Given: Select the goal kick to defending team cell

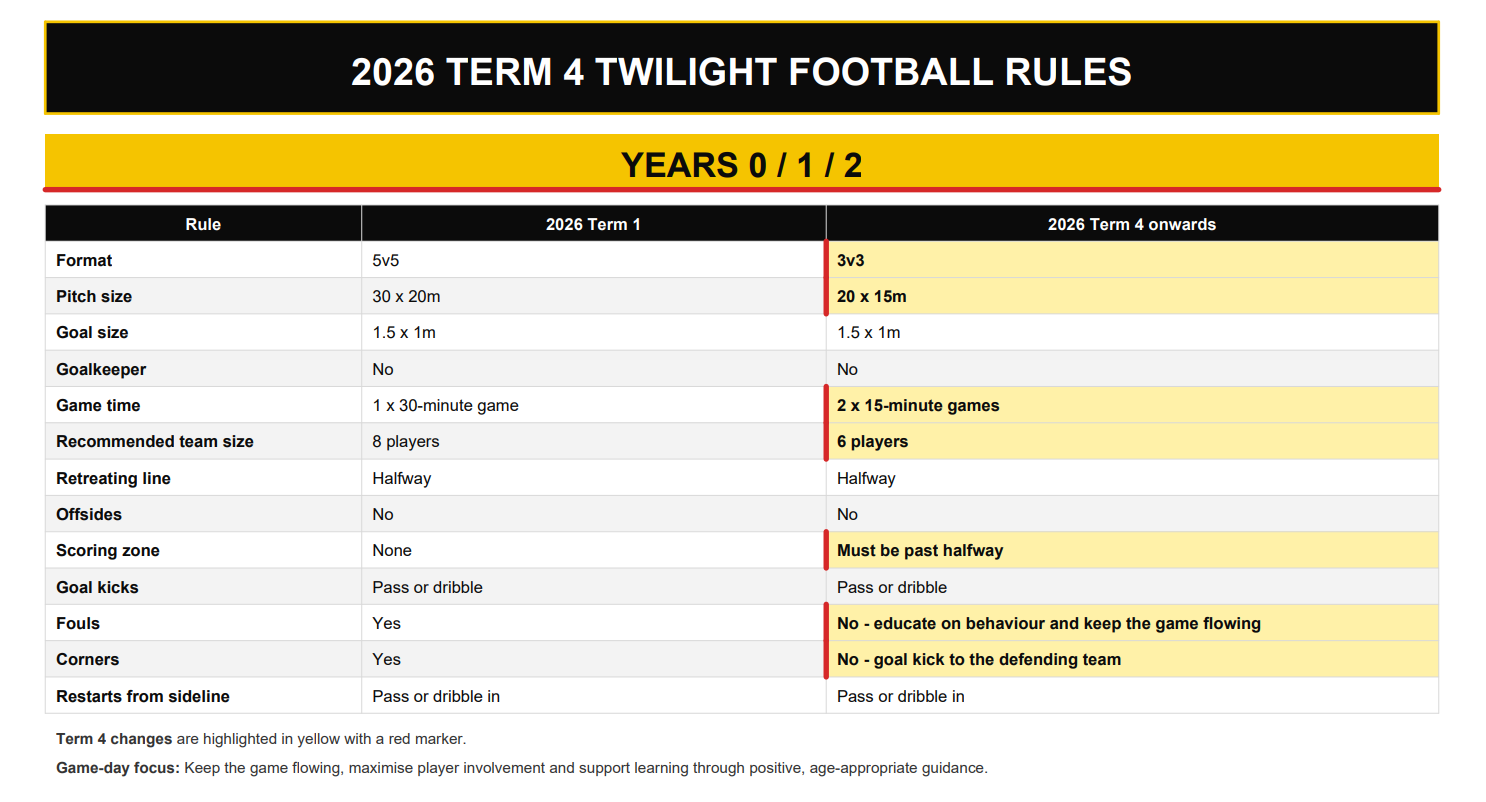Looking at the screenshot, I should [x=1132, y=659].
